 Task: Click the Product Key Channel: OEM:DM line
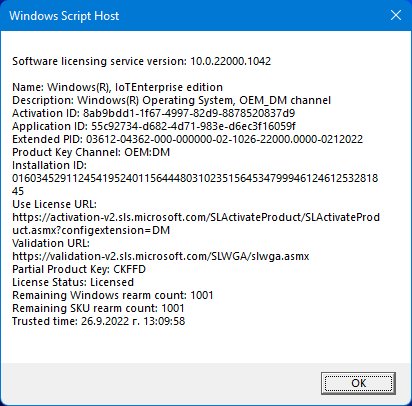coord(91,152)
